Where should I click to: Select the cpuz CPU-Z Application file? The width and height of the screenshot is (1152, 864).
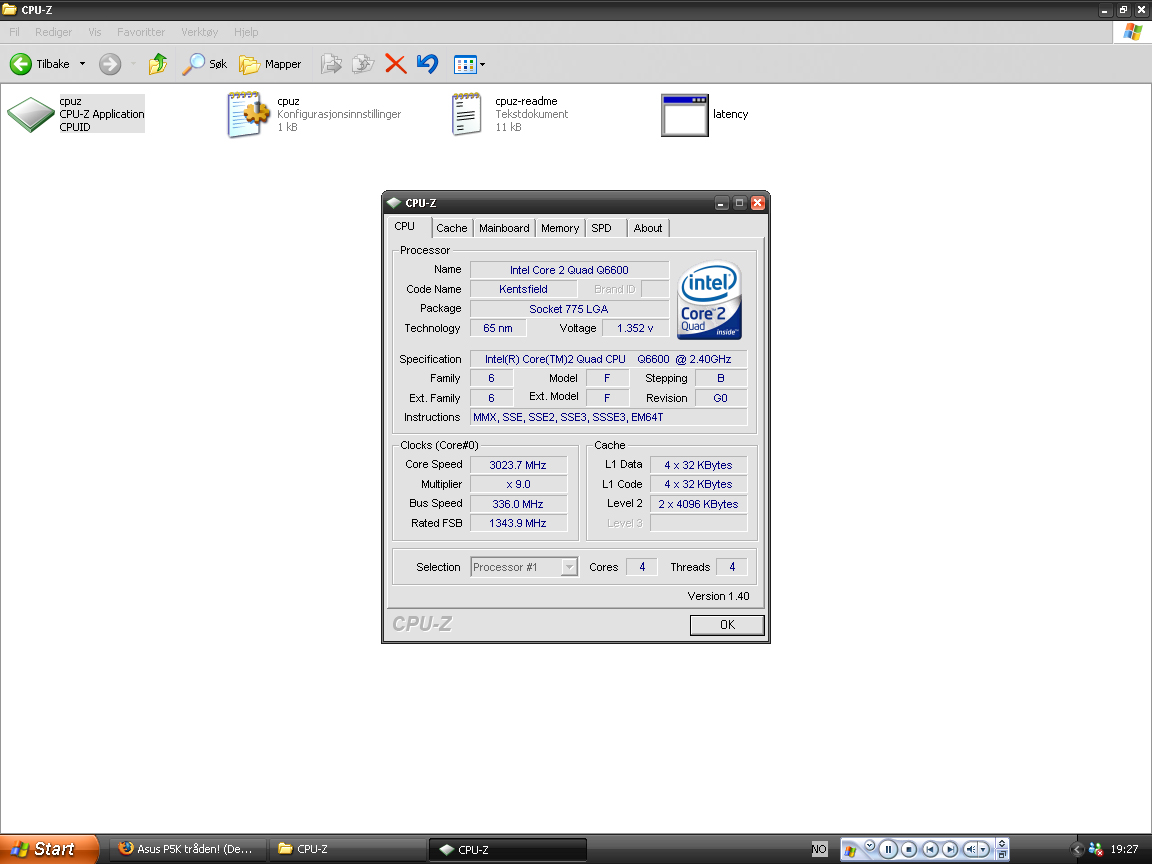pos(76,114)
